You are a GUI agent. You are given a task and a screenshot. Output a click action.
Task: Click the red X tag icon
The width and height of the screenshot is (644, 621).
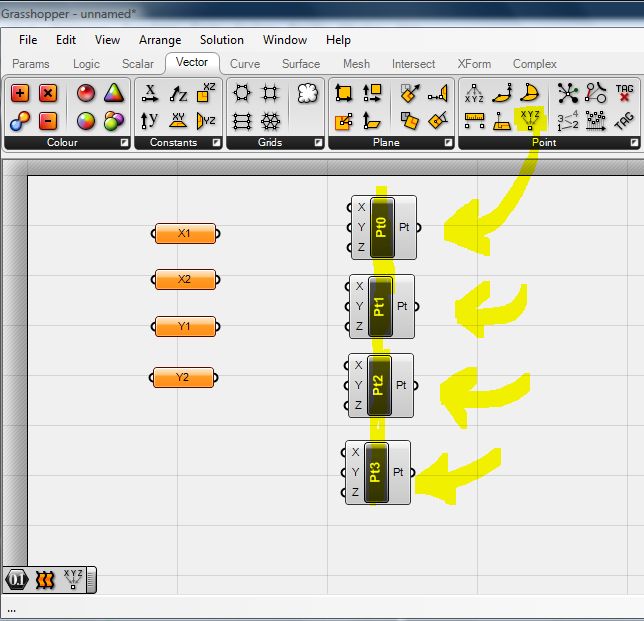(x=624, y=94)
